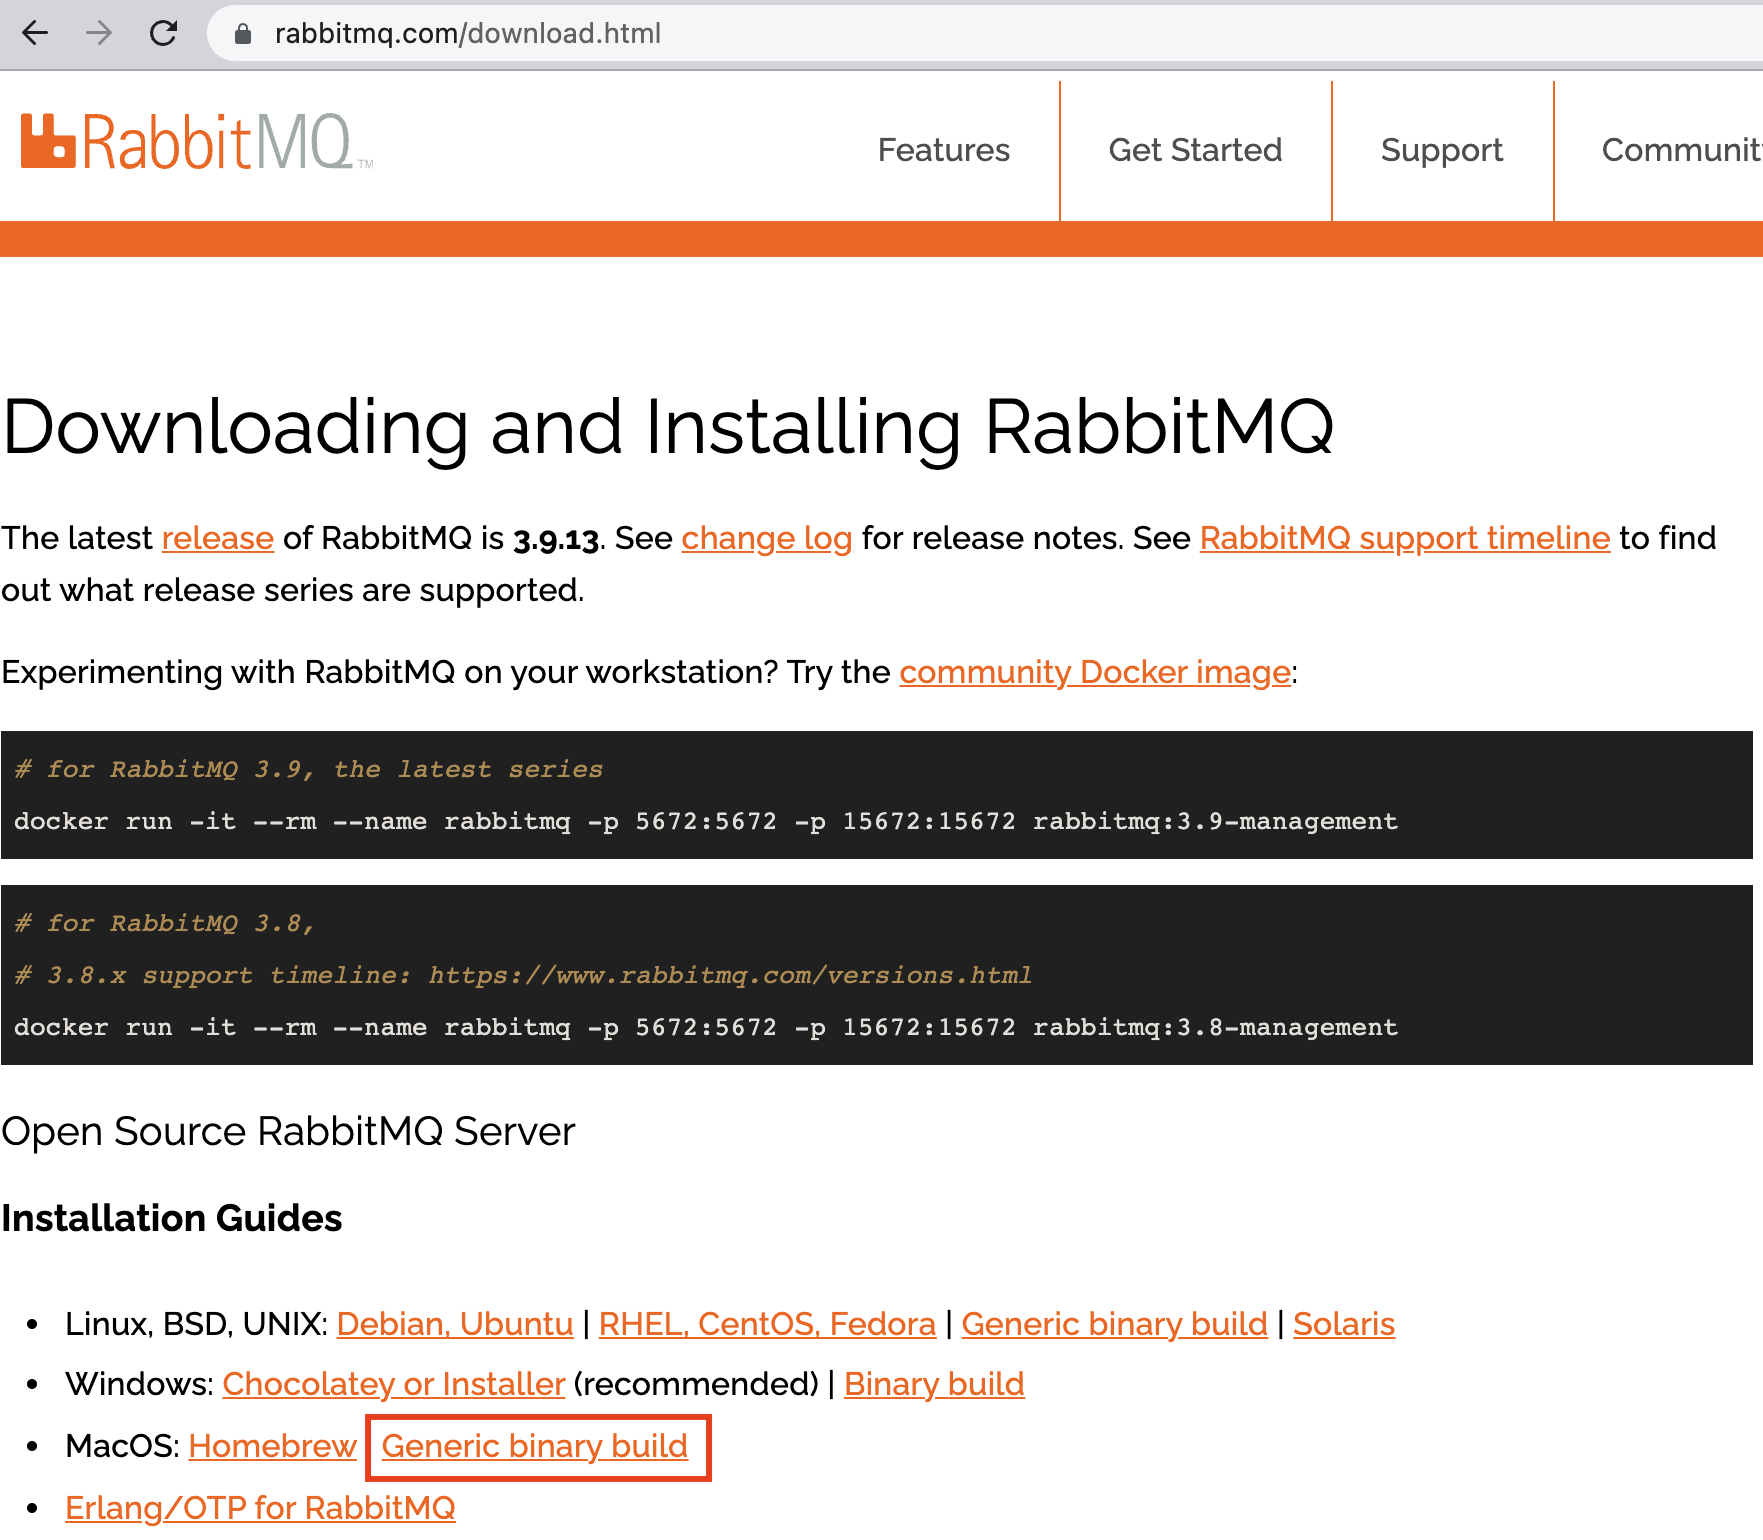
Task: Open the Support menu
Action: tap(1441, 150)
